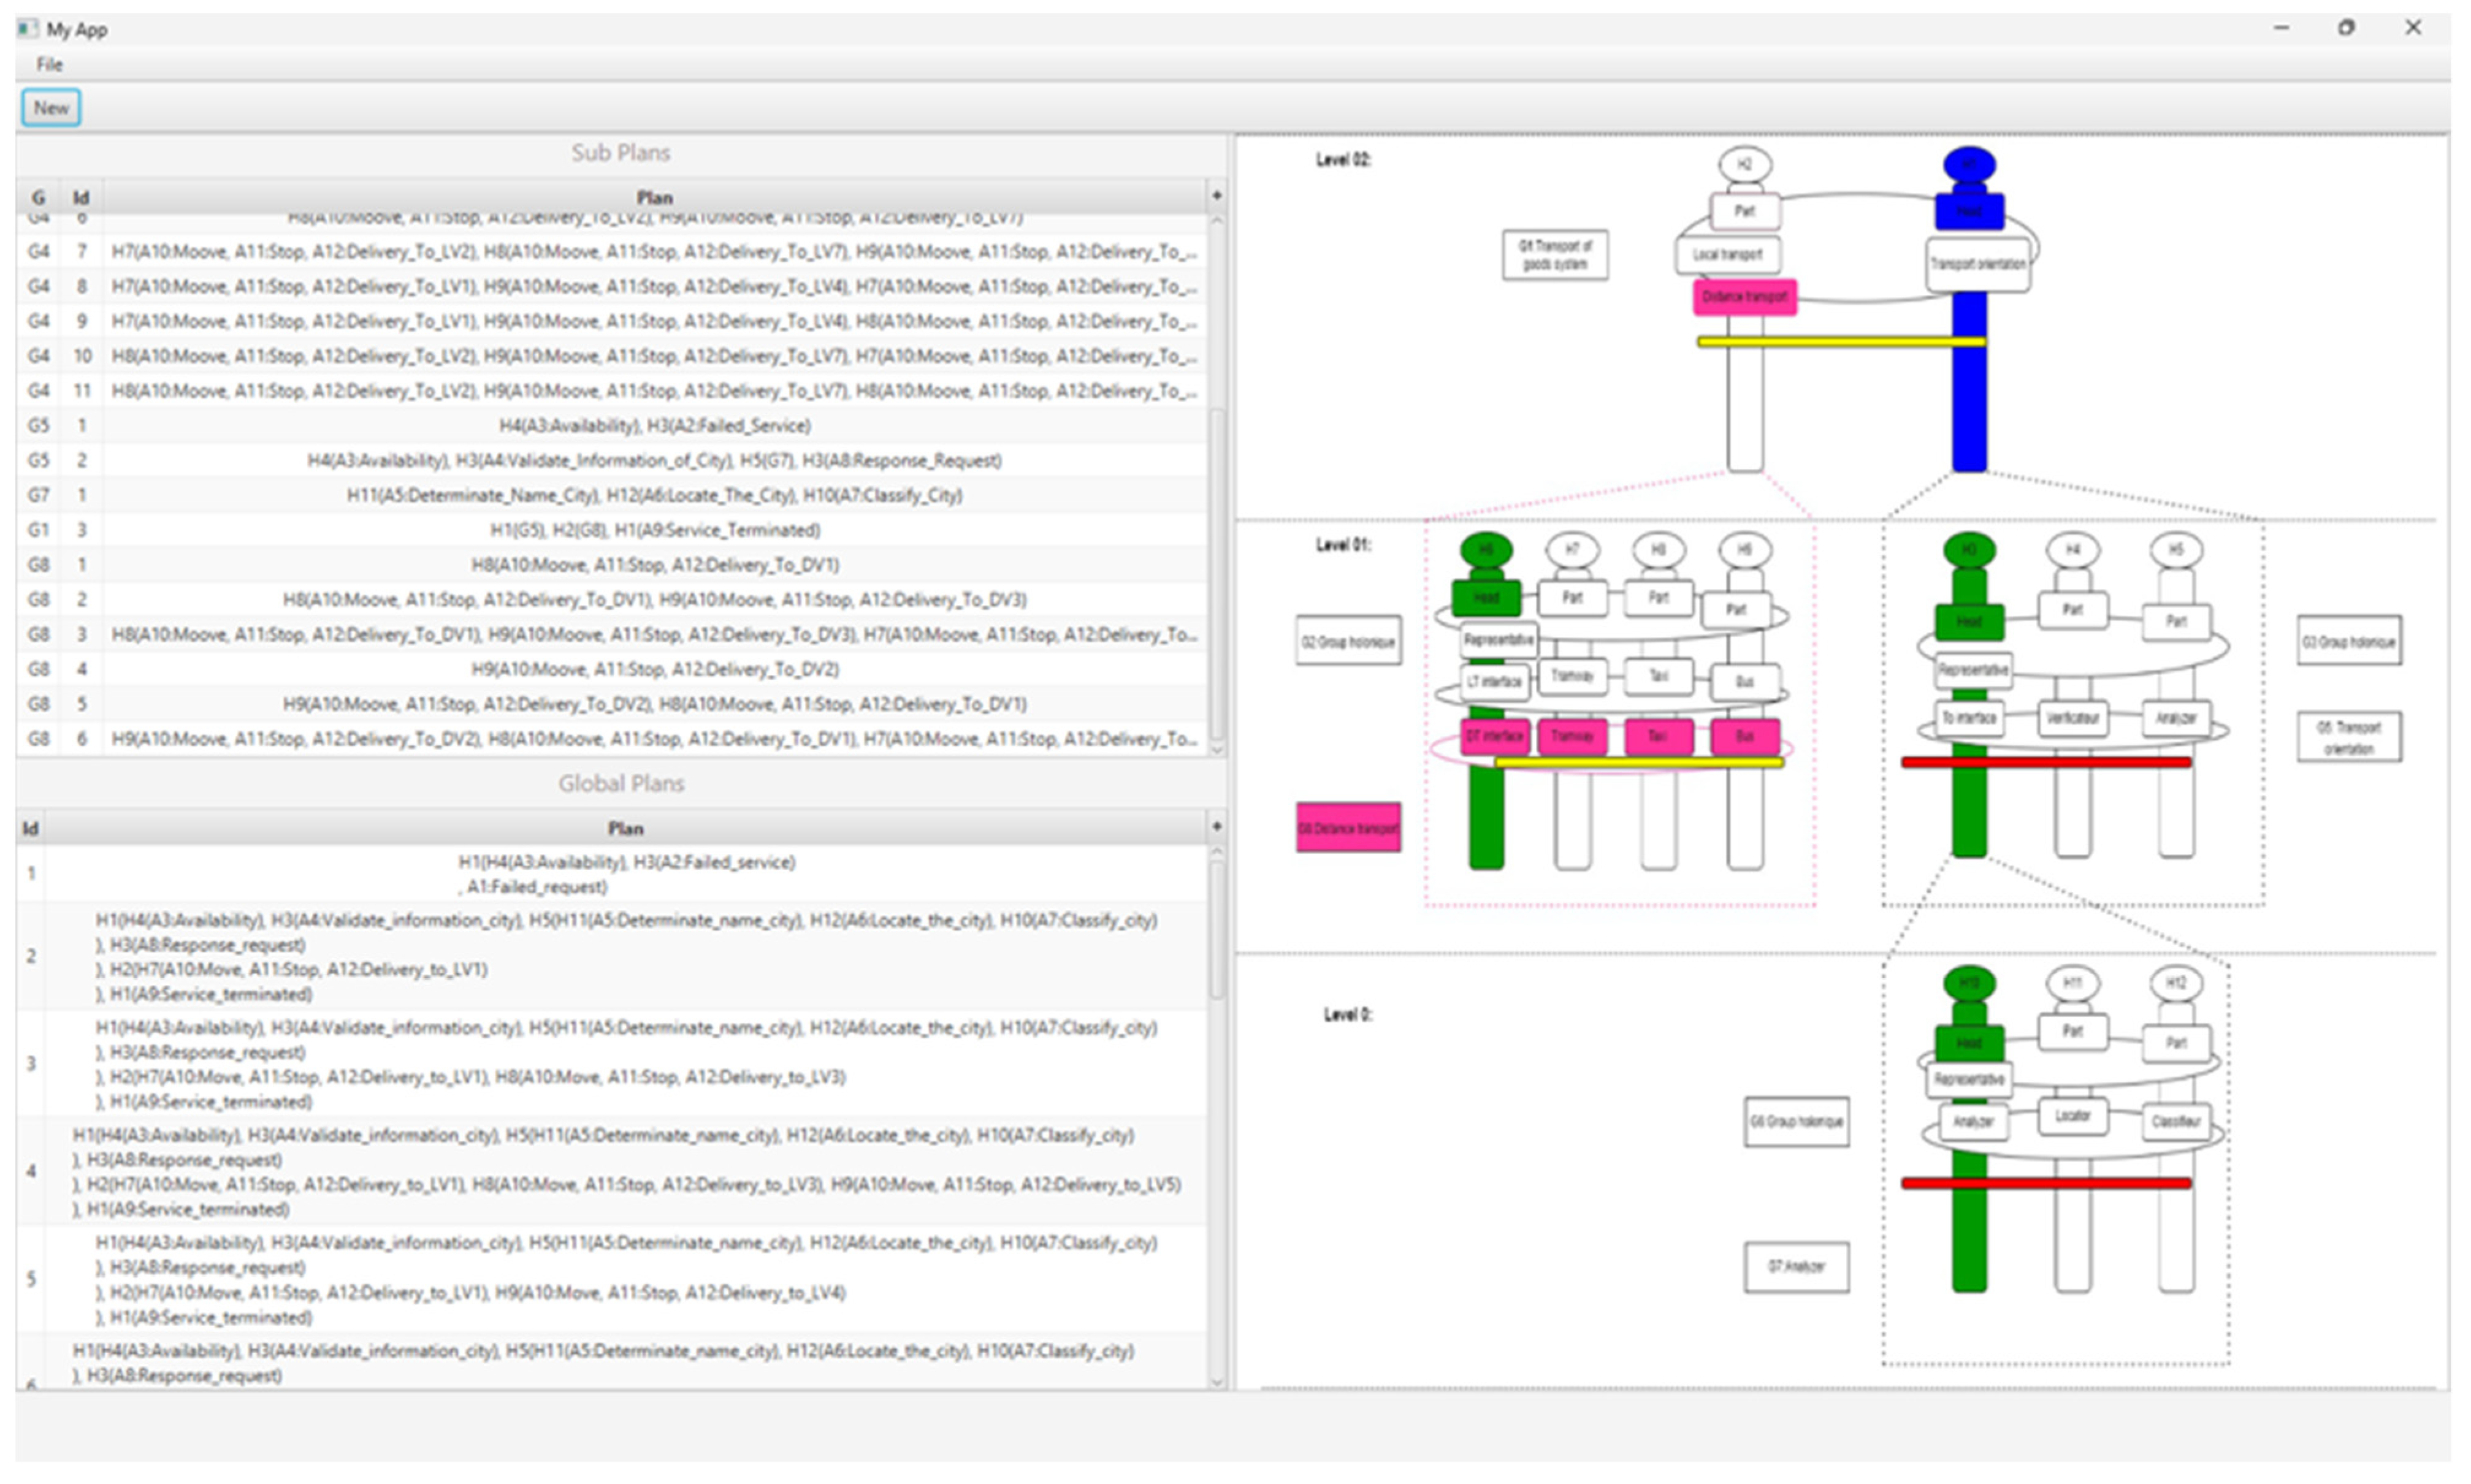
Task: Click the pink DT interface role box
Action: (1494, 737)
